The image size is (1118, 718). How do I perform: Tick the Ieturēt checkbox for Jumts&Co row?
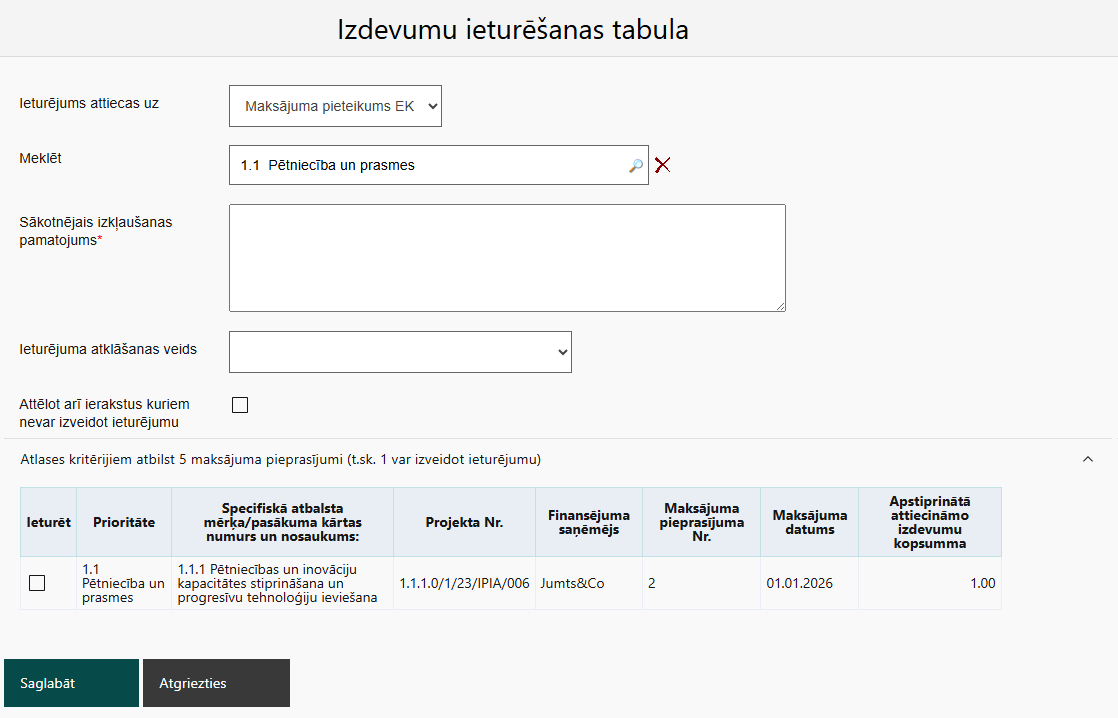[x=37, y=583]
